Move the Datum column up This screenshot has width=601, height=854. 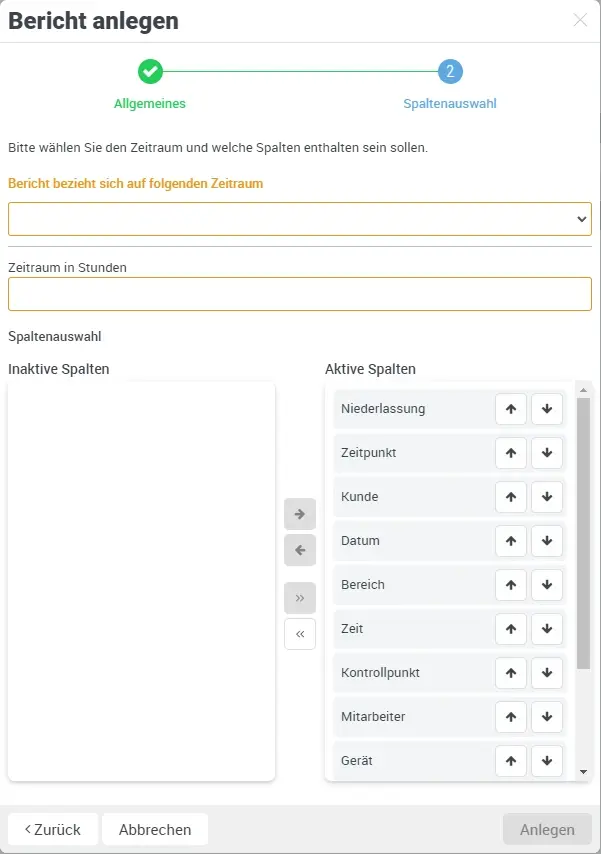point(511,540)
